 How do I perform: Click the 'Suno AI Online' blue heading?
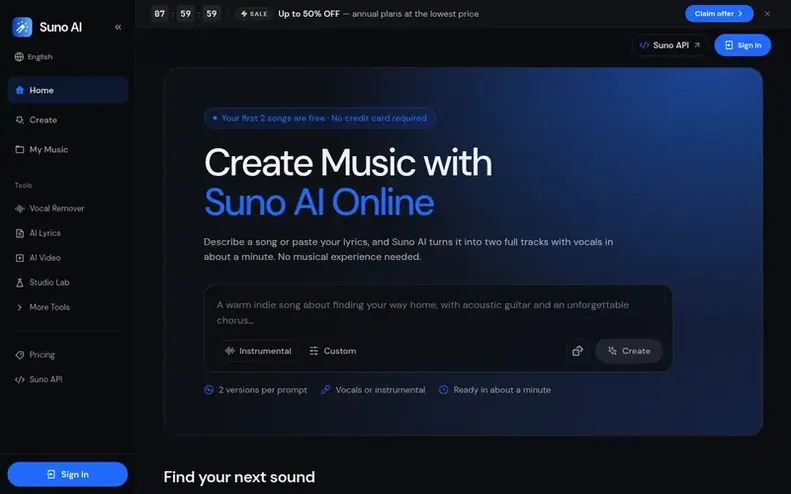(x=319, y=202)
